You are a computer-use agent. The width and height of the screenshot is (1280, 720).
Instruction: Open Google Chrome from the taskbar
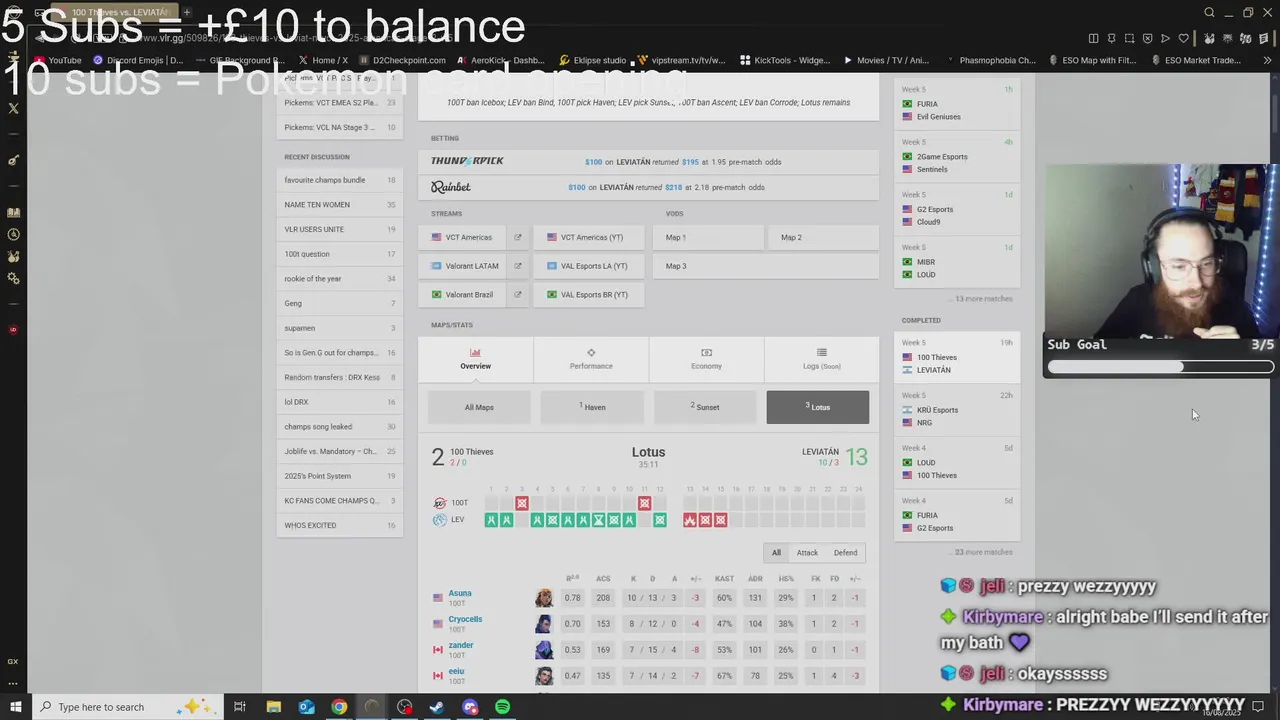coord(339,707)
